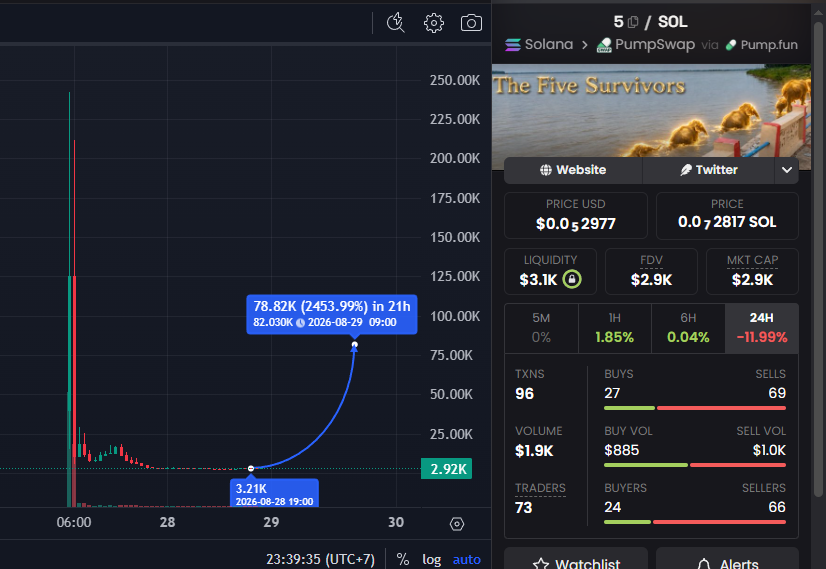Click the PumpSwap logo icon

[x=604, y=45]
